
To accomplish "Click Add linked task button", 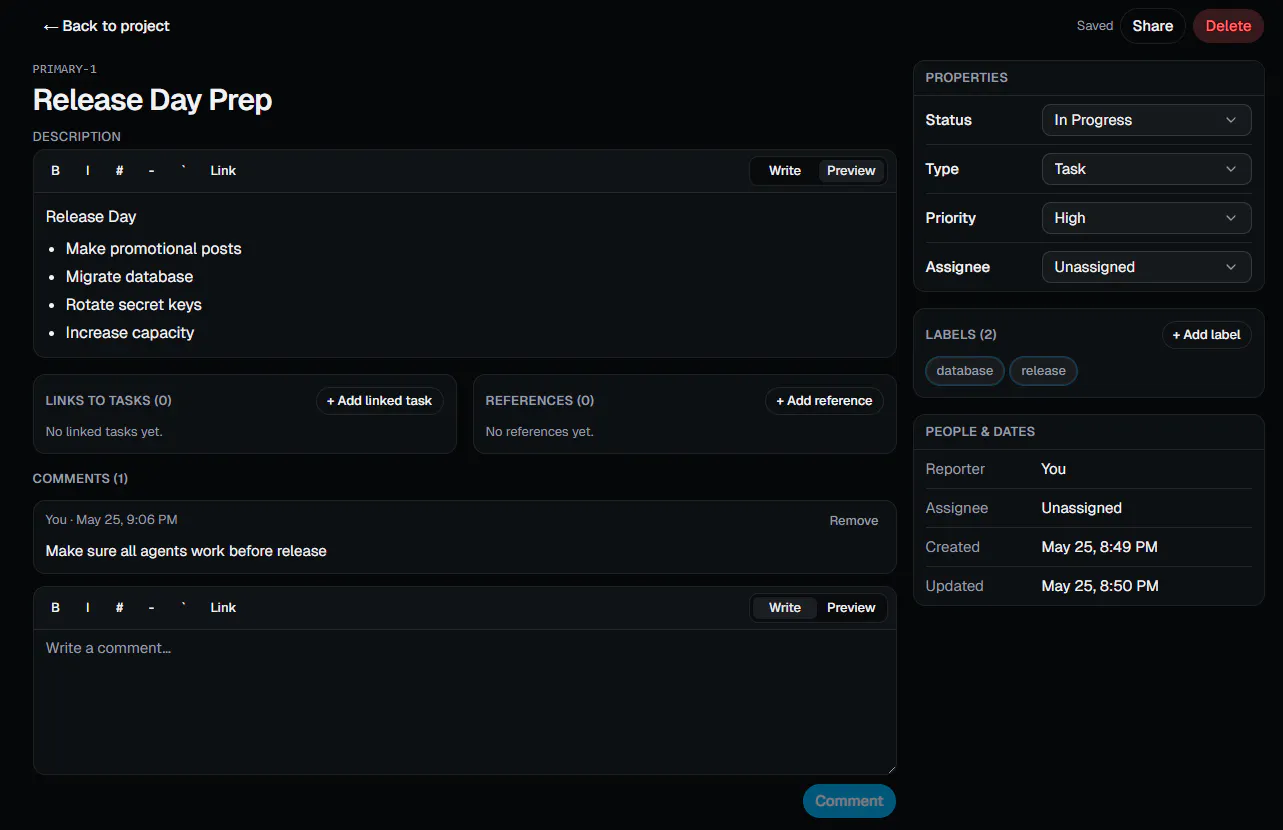I will (x=380, y=401).
